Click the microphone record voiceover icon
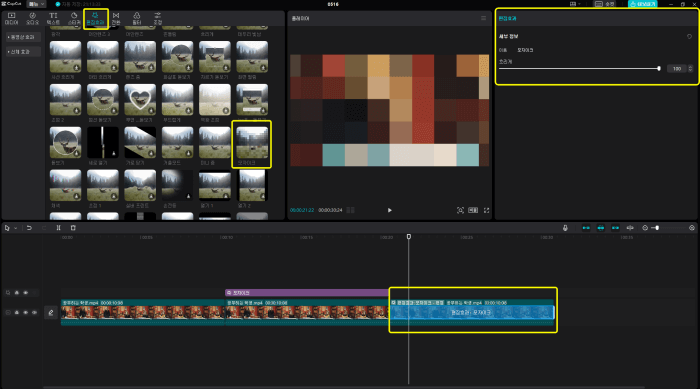The height and width of the screenshot is (389, 700). (565, 228)
